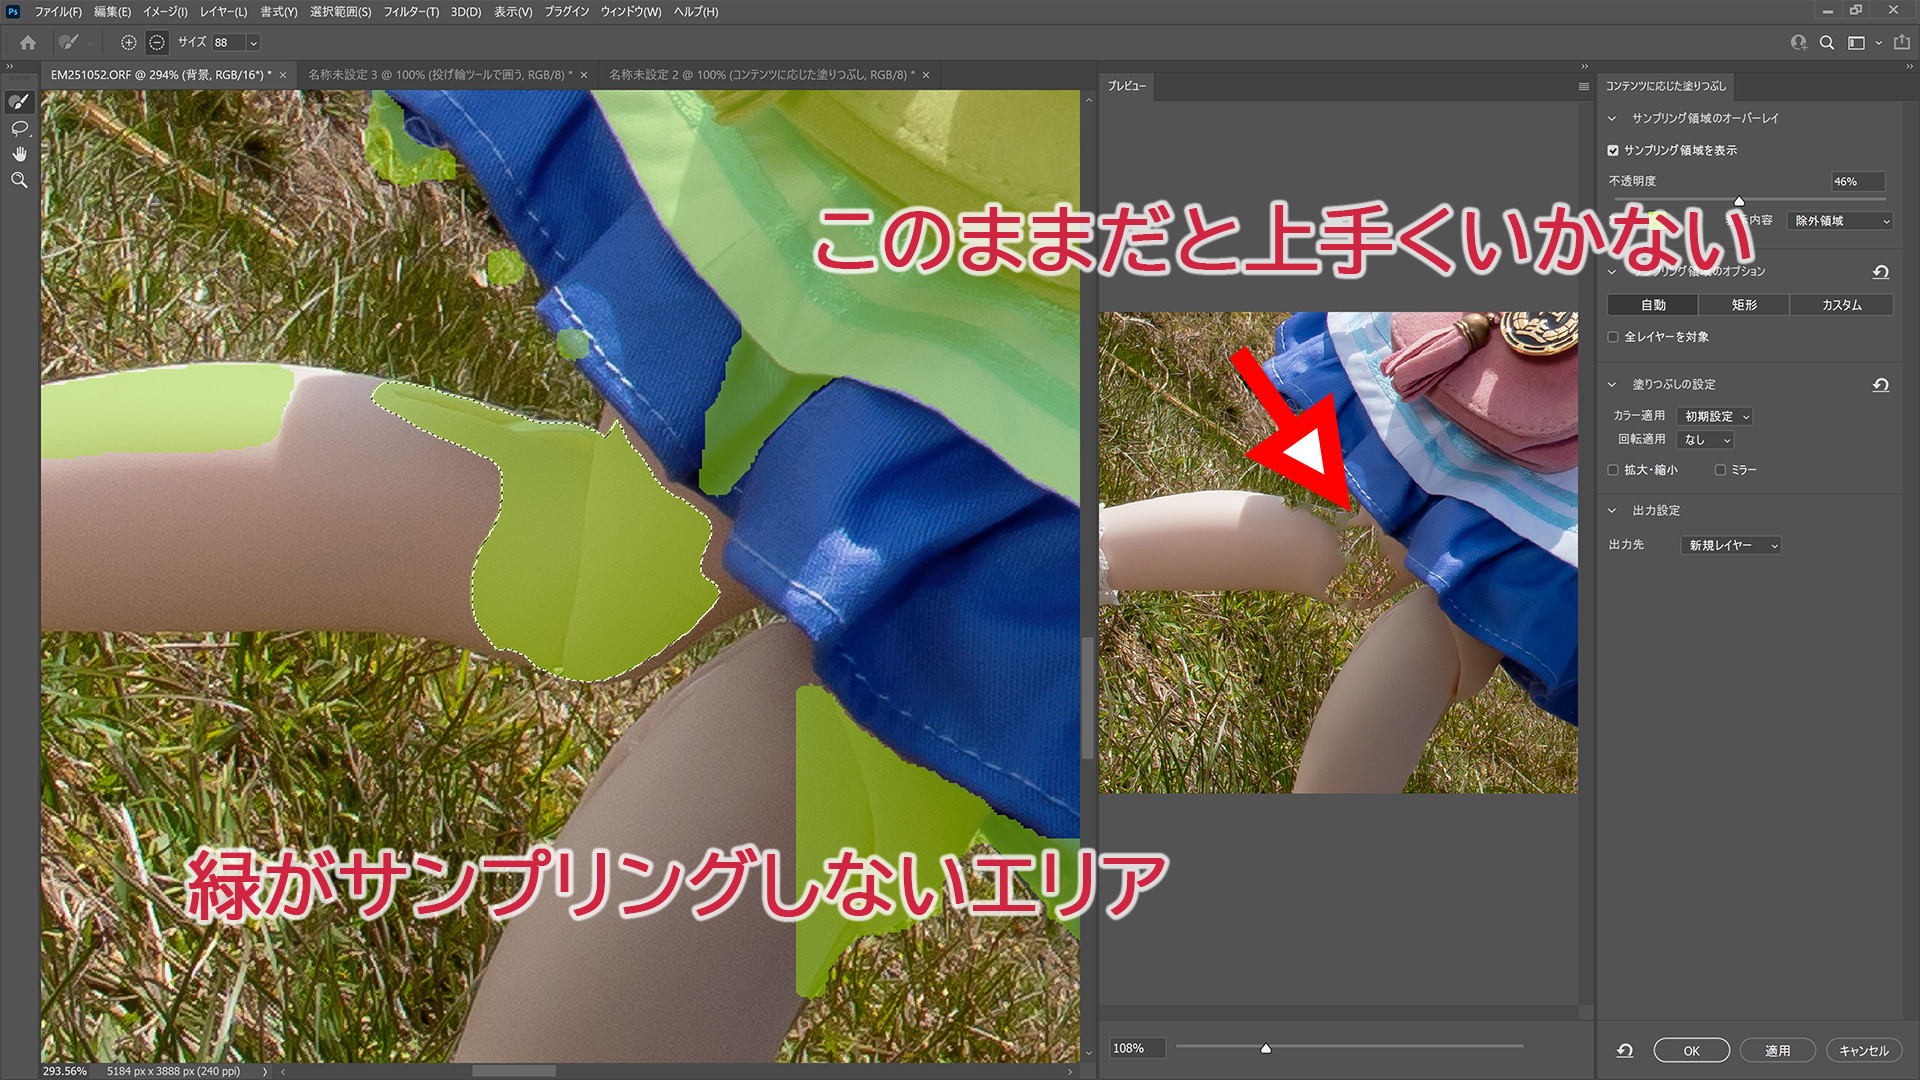Open the Preview panel menu icon
This screenshot has height=1080, width=1920.
[1584, 87]
